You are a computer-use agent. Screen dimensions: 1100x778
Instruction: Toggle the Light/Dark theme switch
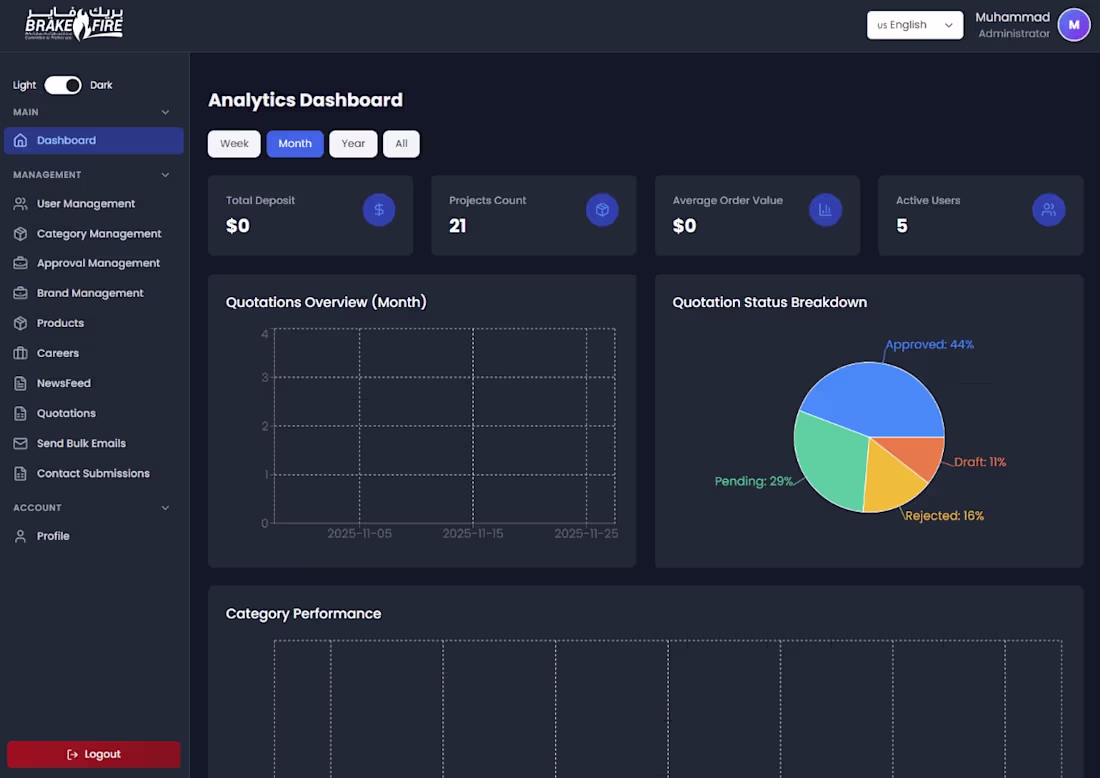pos(62,85)
